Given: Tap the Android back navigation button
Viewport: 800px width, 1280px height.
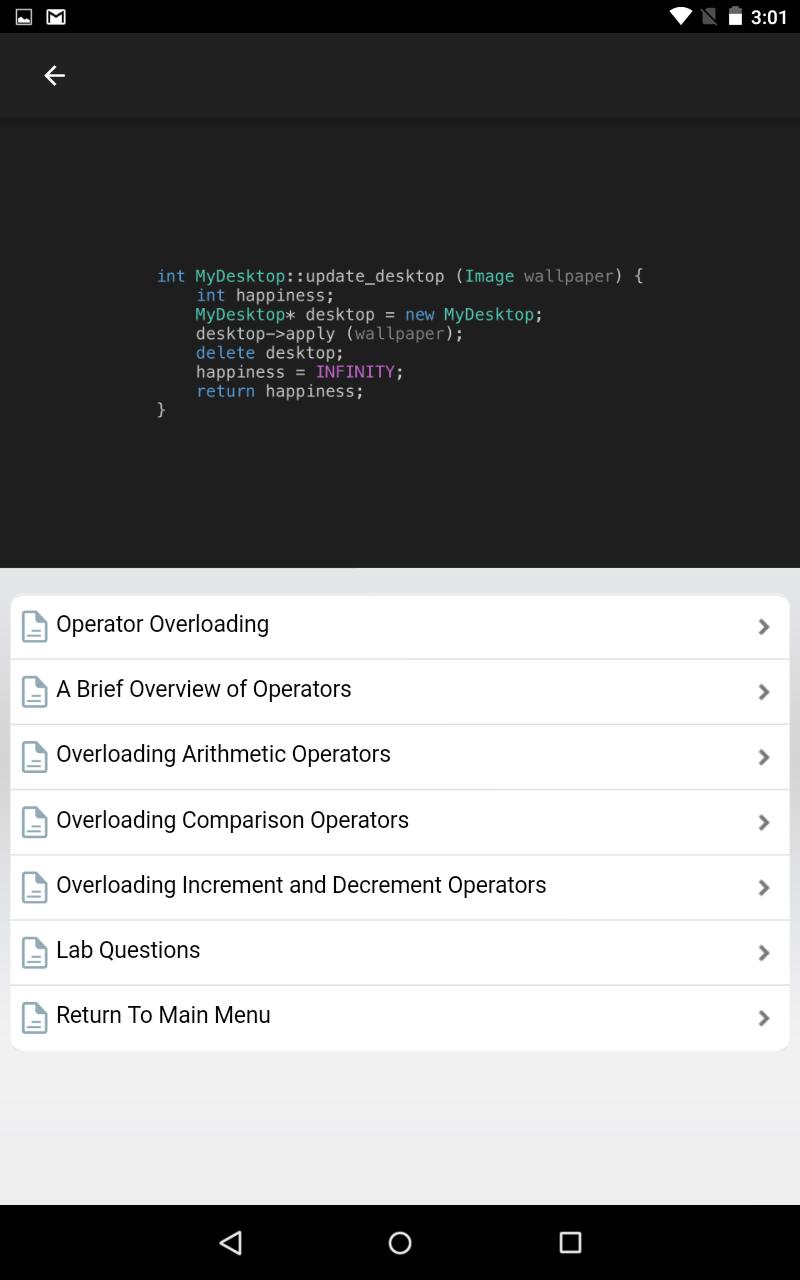Looking at the screenshot, I should [x=231, y=1242].
